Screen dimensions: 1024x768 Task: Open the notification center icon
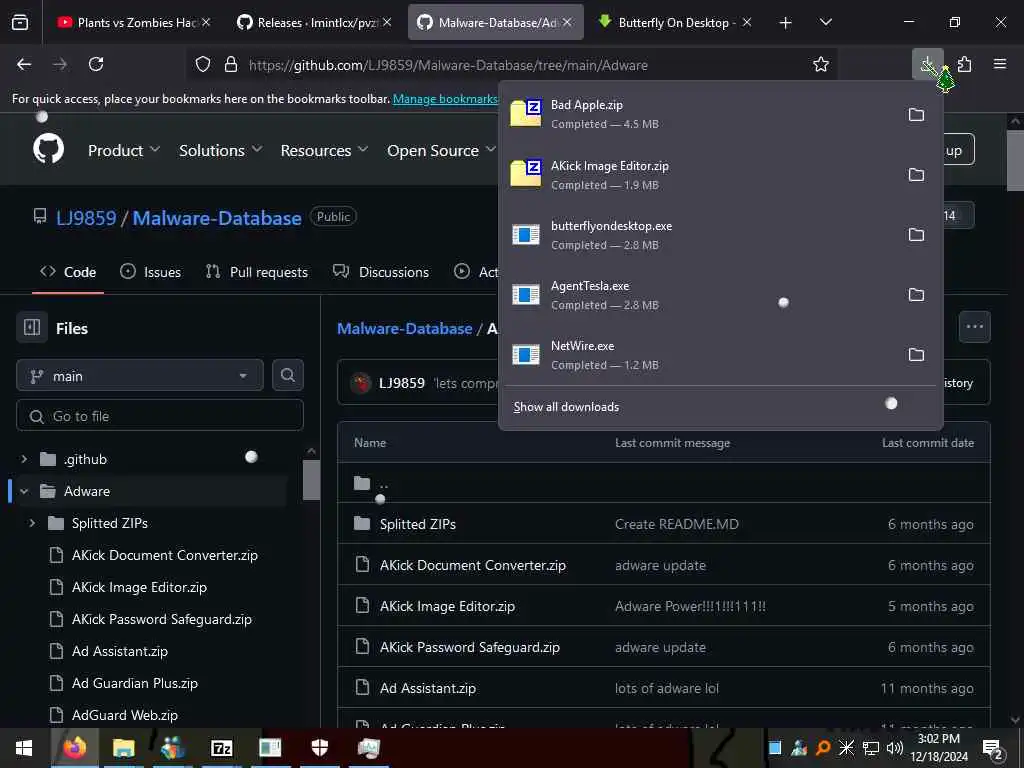pyautogui.click(x=992, y=748)
